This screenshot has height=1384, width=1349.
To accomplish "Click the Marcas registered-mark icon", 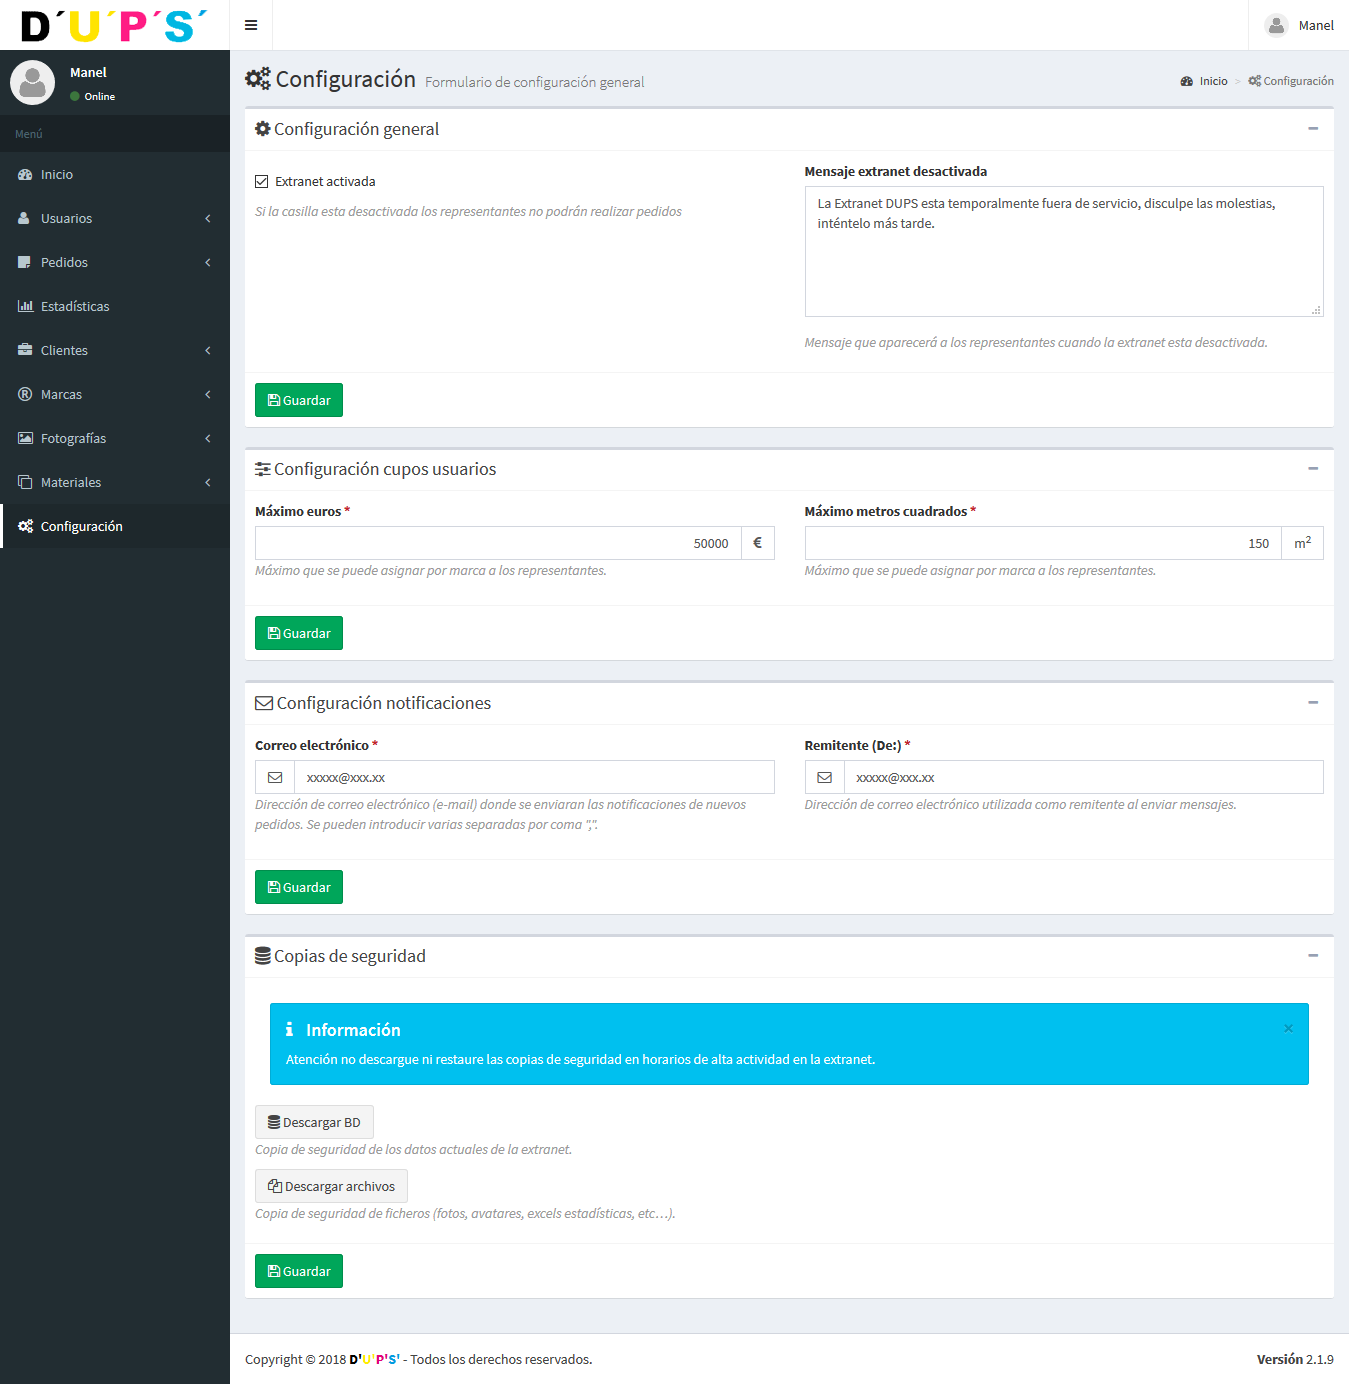I will 25,394.
